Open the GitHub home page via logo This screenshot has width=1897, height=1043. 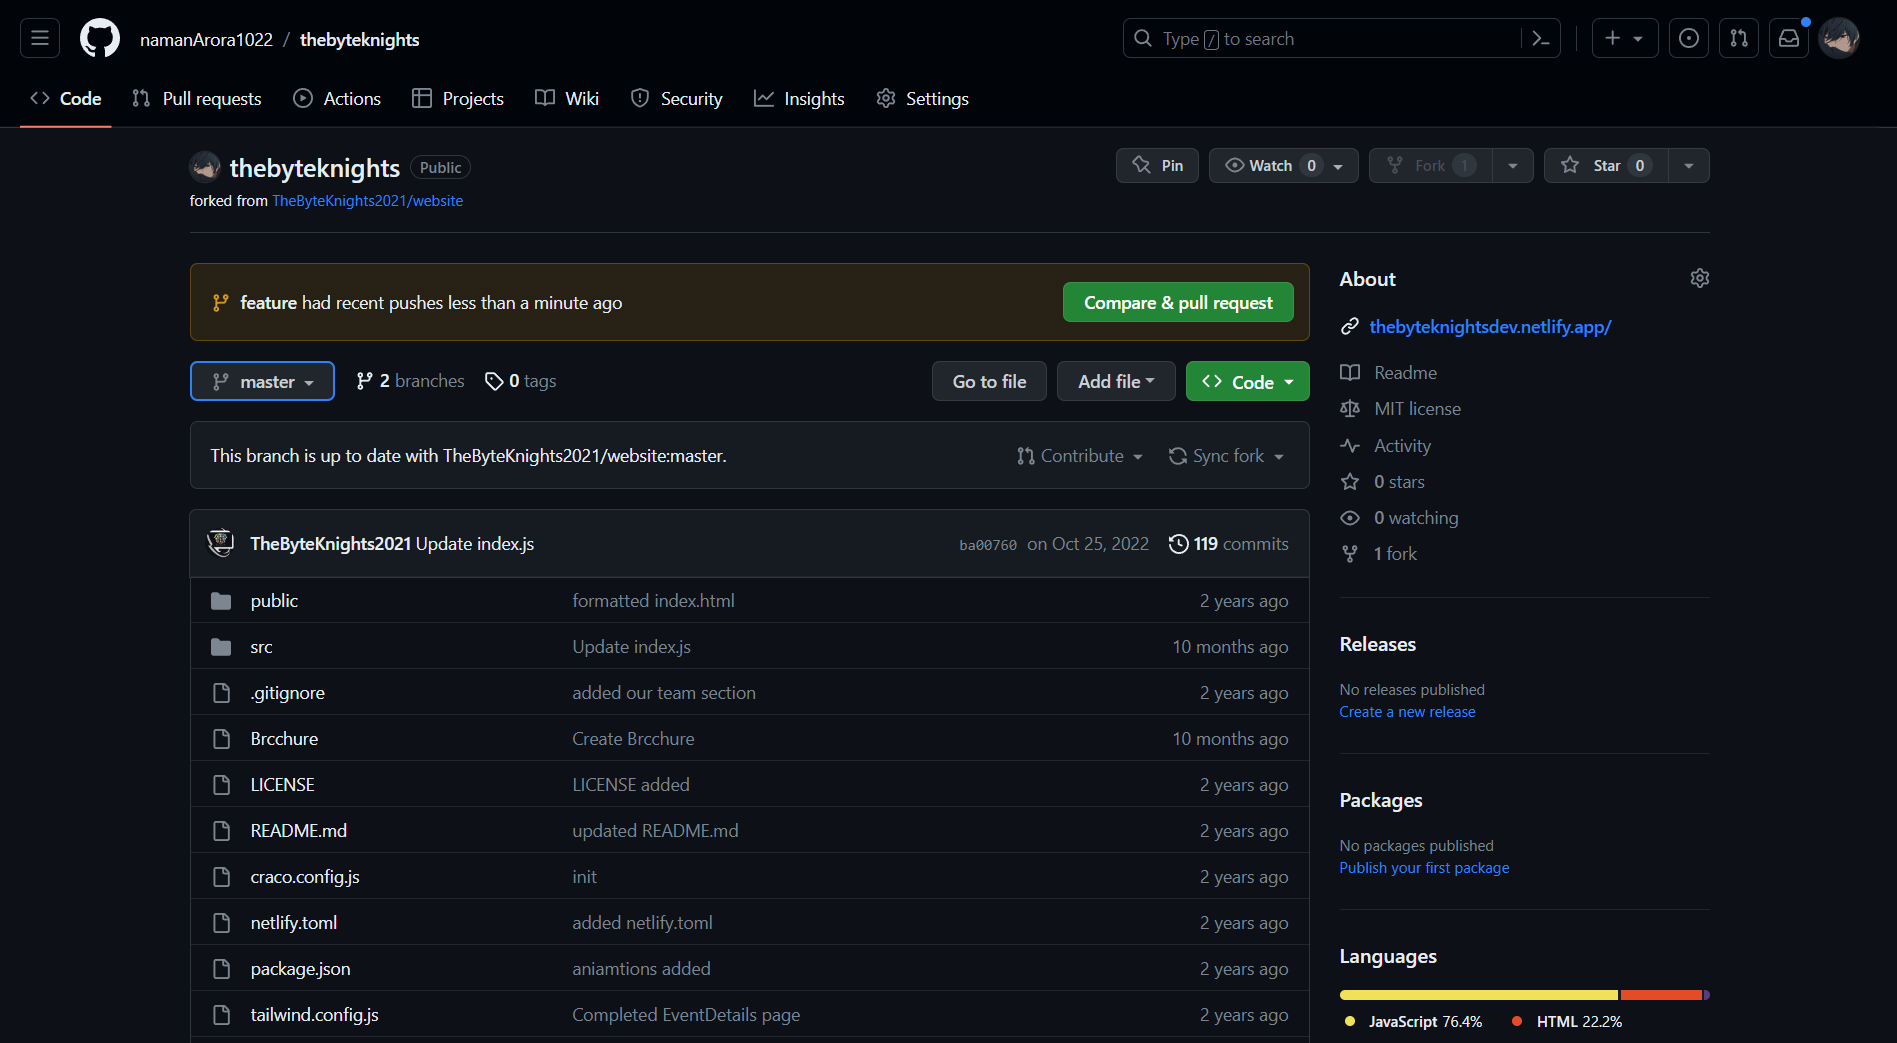(99, 37)
